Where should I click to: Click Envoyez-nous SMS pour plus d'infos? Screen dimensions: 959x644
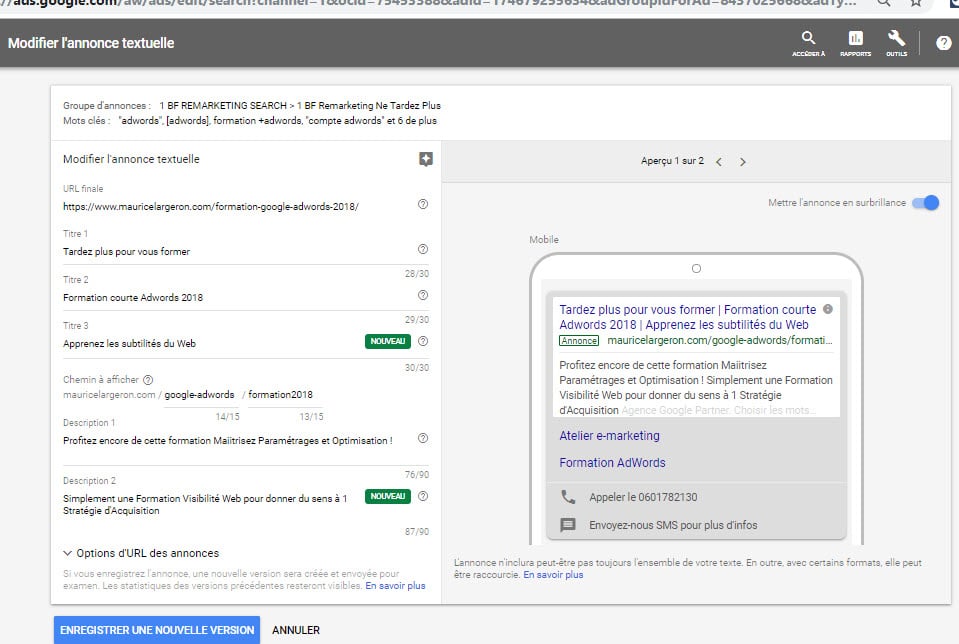pyautogui.click(x=673, y=525)
